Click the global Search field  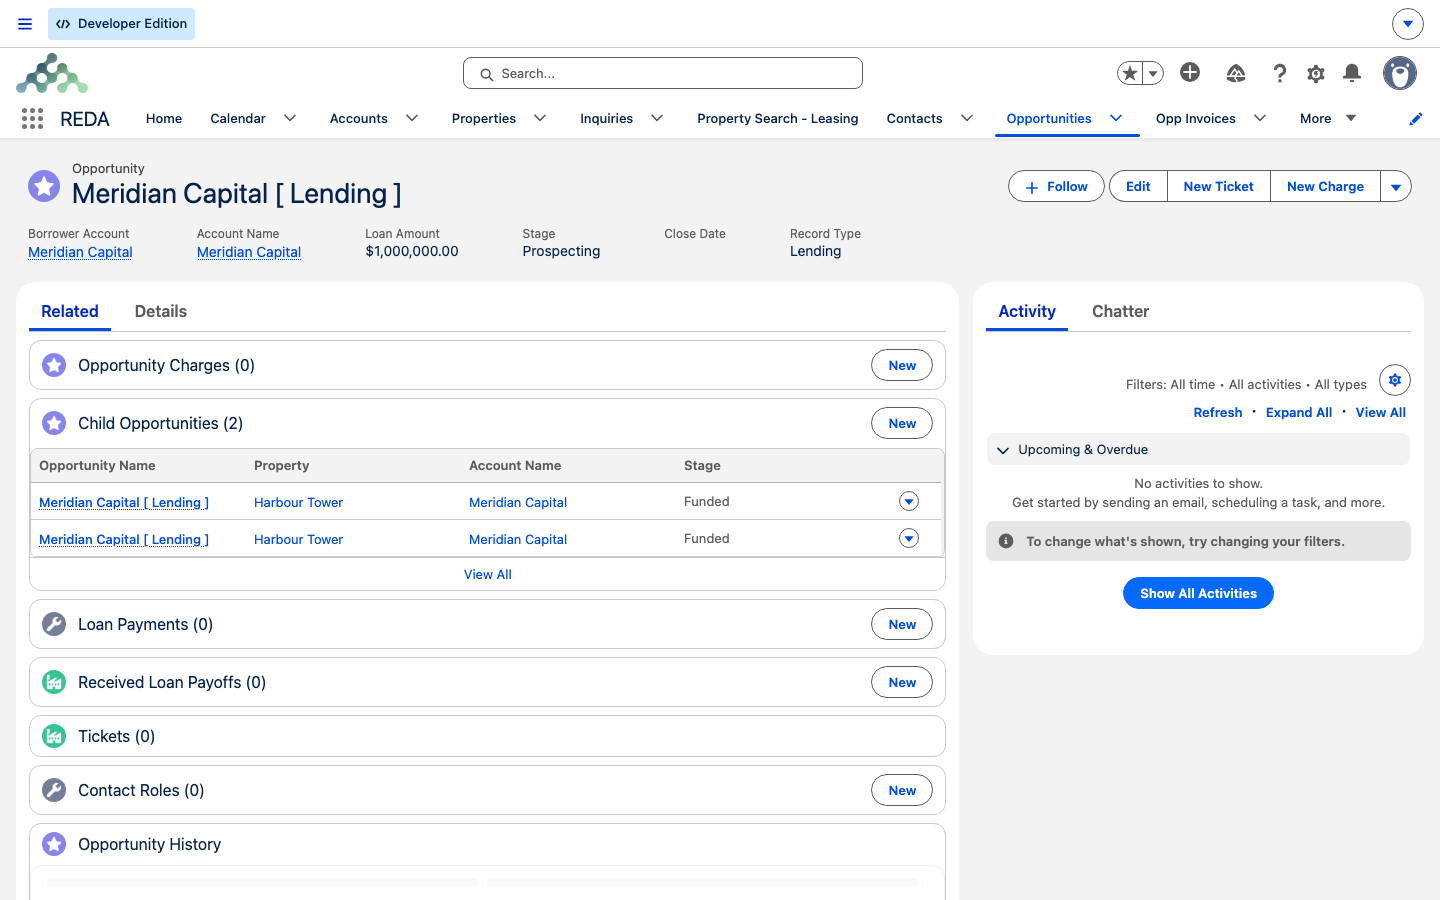coord(663,73)
